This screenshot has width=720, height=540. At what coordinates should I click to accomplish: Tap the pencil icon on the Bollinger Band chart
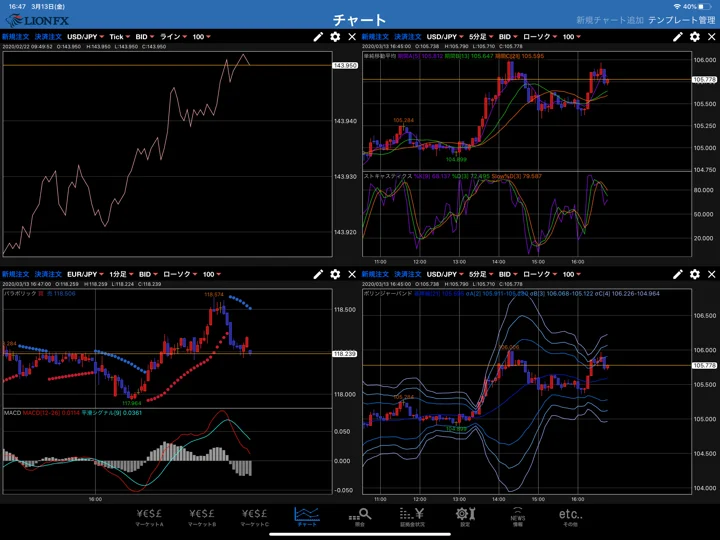[677, 274]
